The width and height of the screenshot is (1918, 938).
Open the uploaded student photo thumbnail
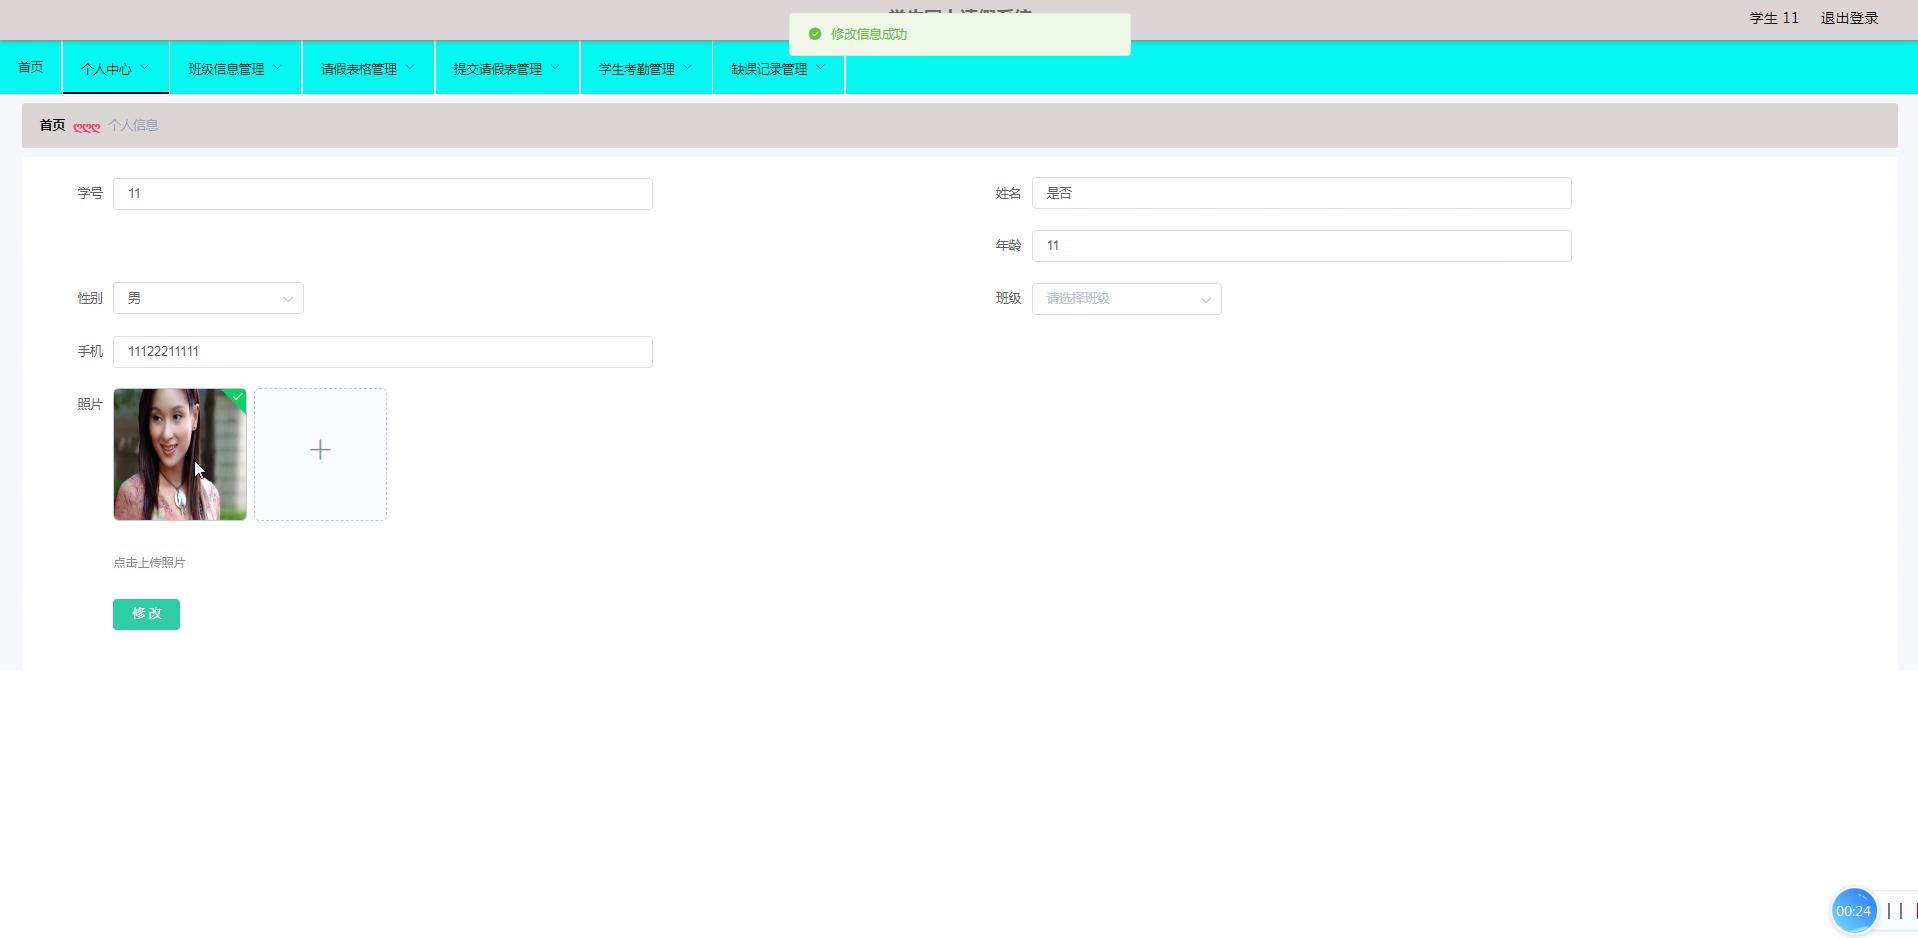(179, 455)
